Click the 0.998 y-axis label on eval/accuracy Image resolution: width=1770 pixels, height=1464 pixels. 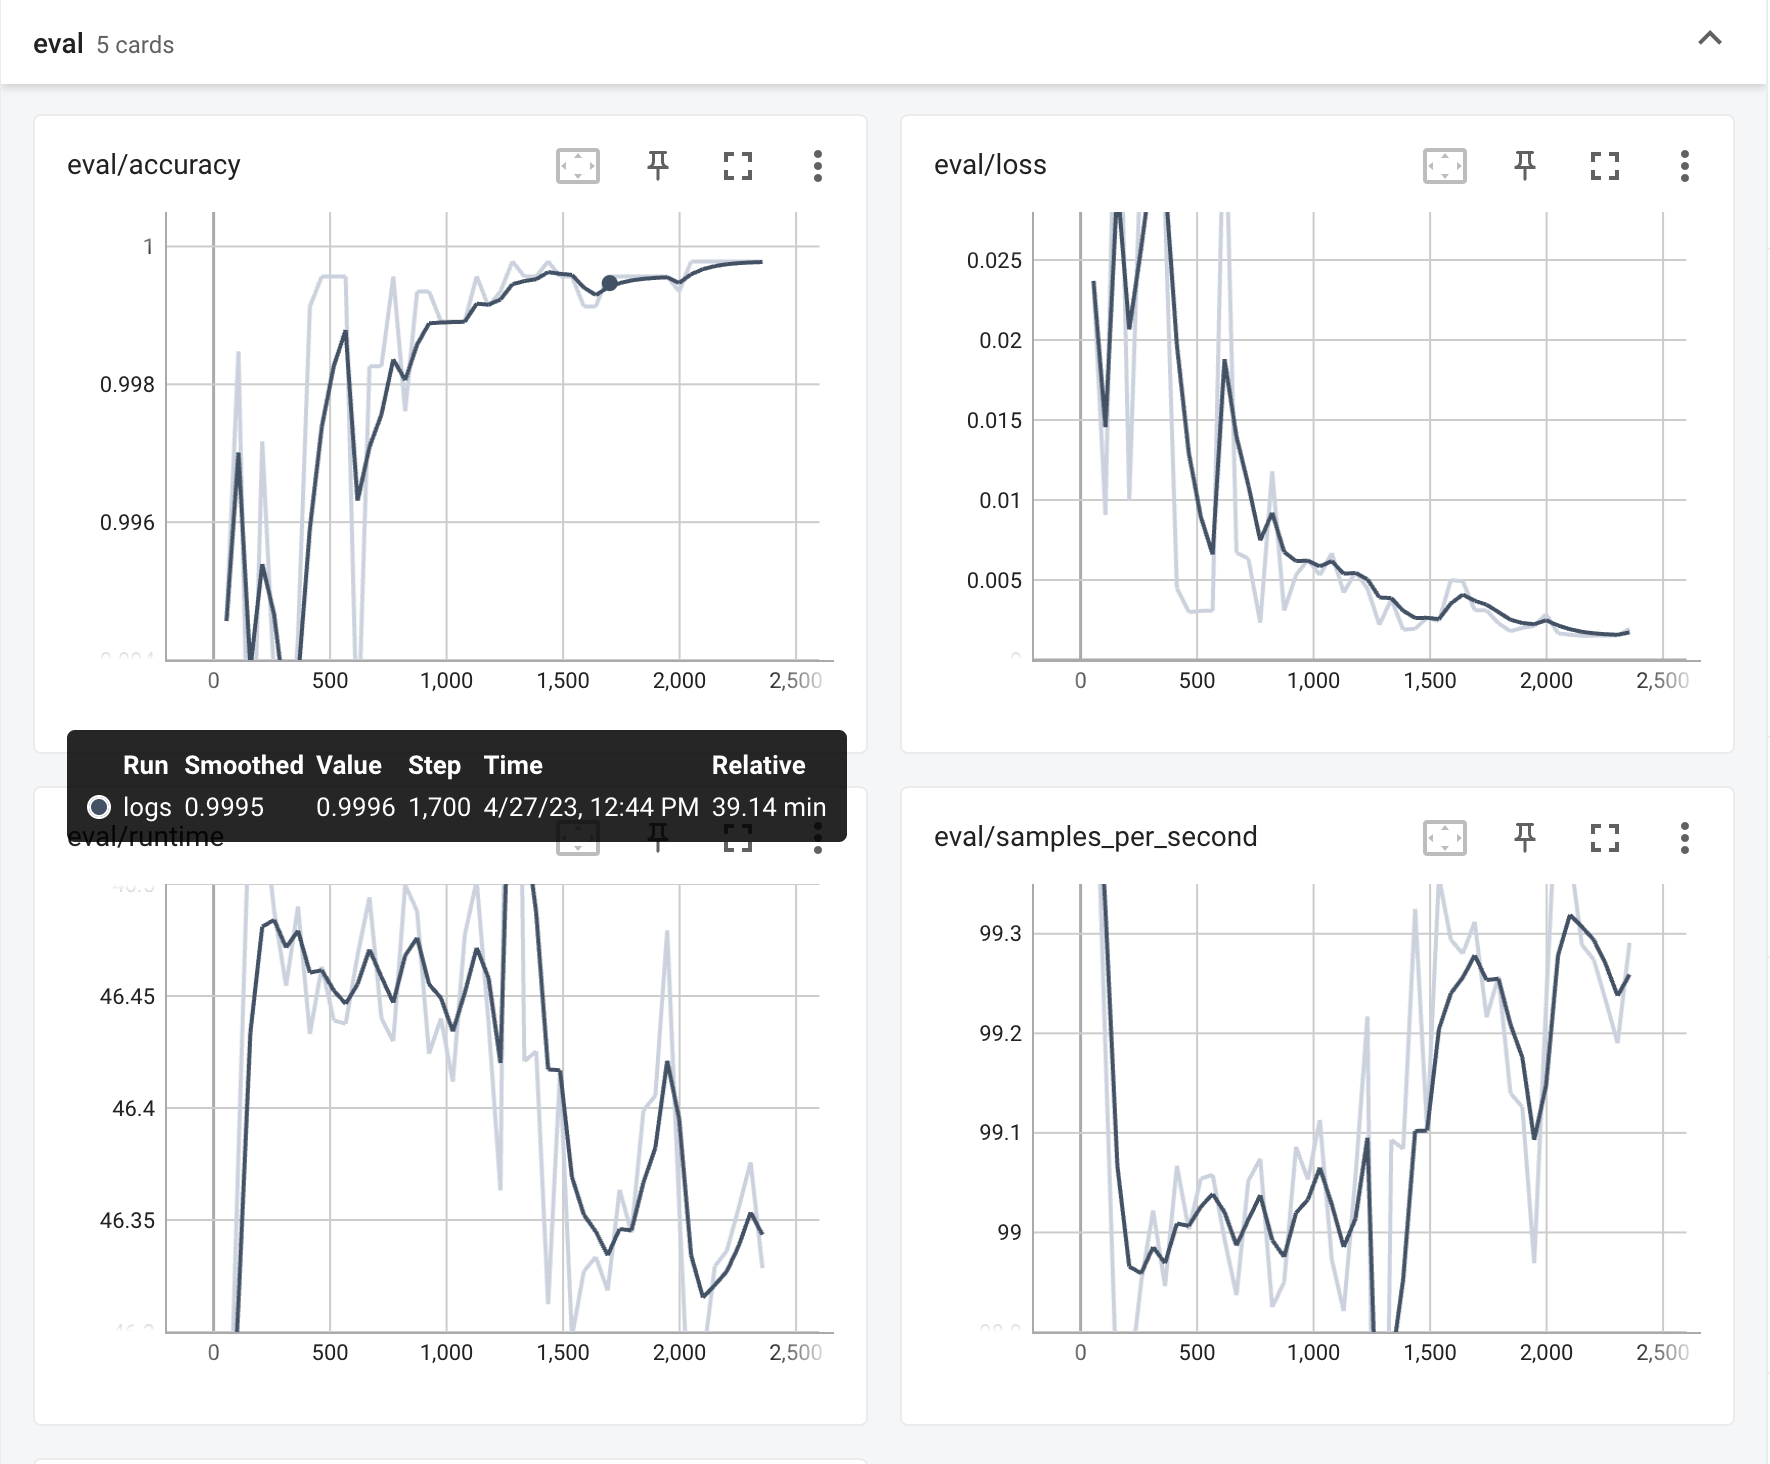pyautogui.click(x=127, y=385)
